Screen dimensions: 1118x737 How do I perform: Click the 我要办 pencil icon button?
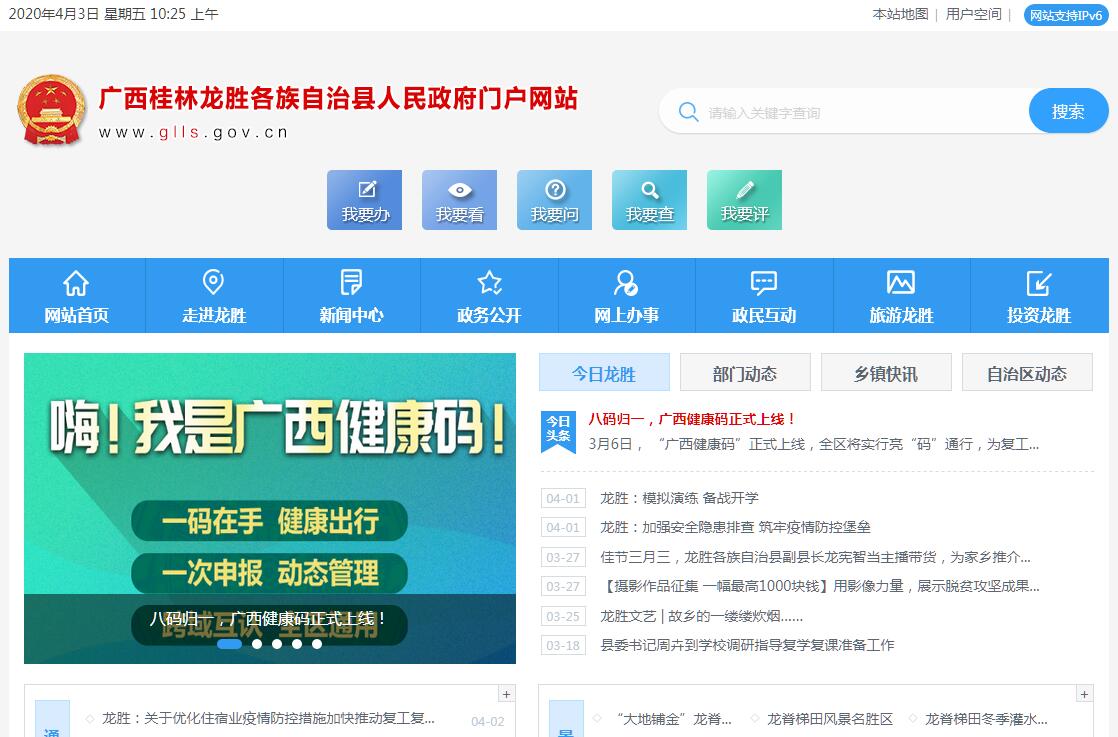click(364, 199)
